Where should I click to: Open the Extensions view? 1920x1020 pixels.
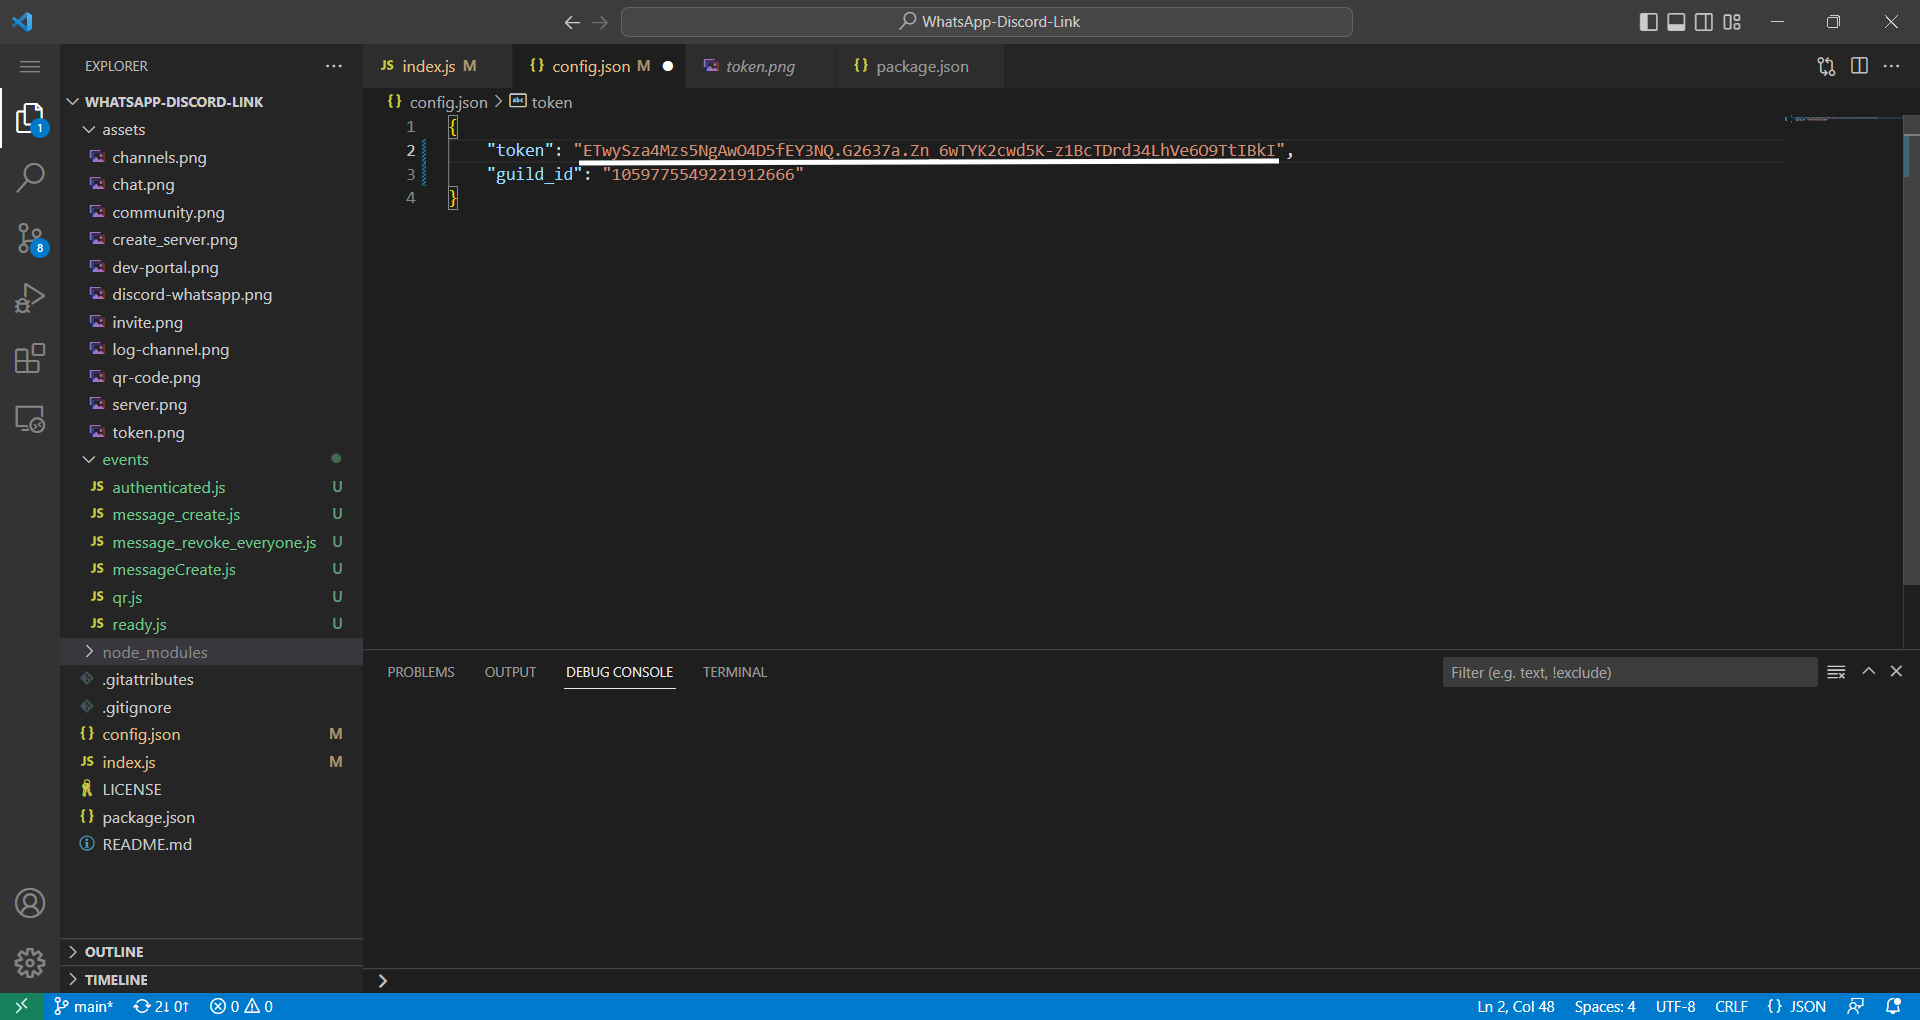(30, 358)
